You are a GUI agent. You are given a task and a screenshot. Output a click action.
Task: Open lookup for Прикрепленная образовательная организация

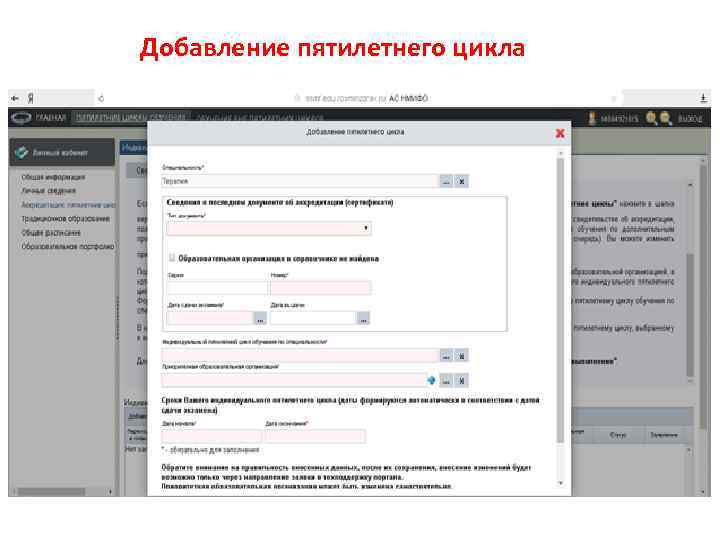click(x=446, y=380)
